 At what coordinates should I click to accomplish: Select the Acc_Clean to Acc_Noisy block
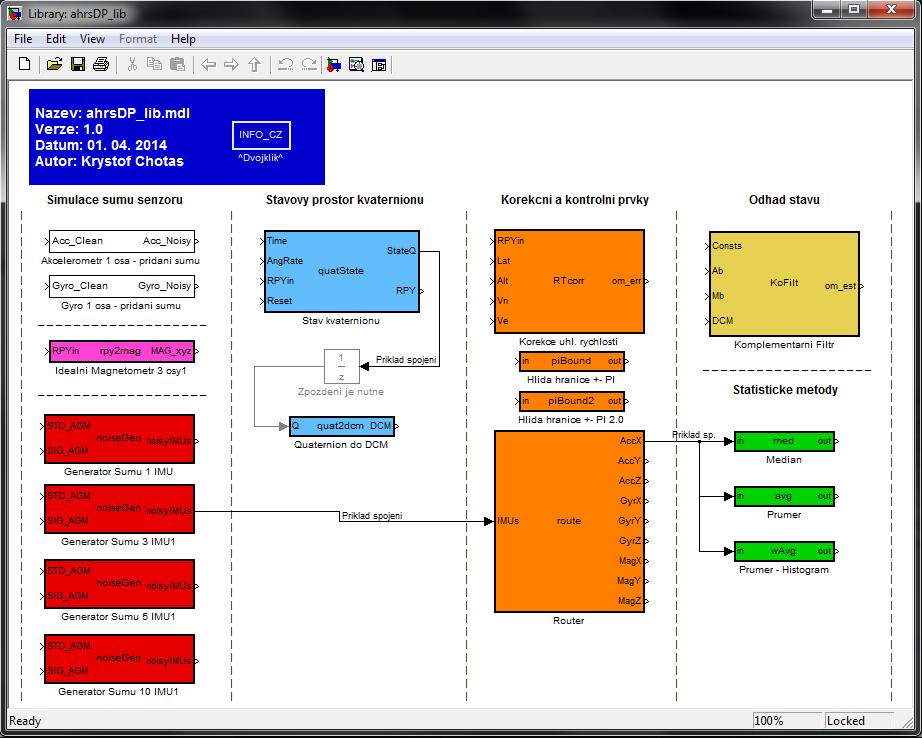click(122, 241)
